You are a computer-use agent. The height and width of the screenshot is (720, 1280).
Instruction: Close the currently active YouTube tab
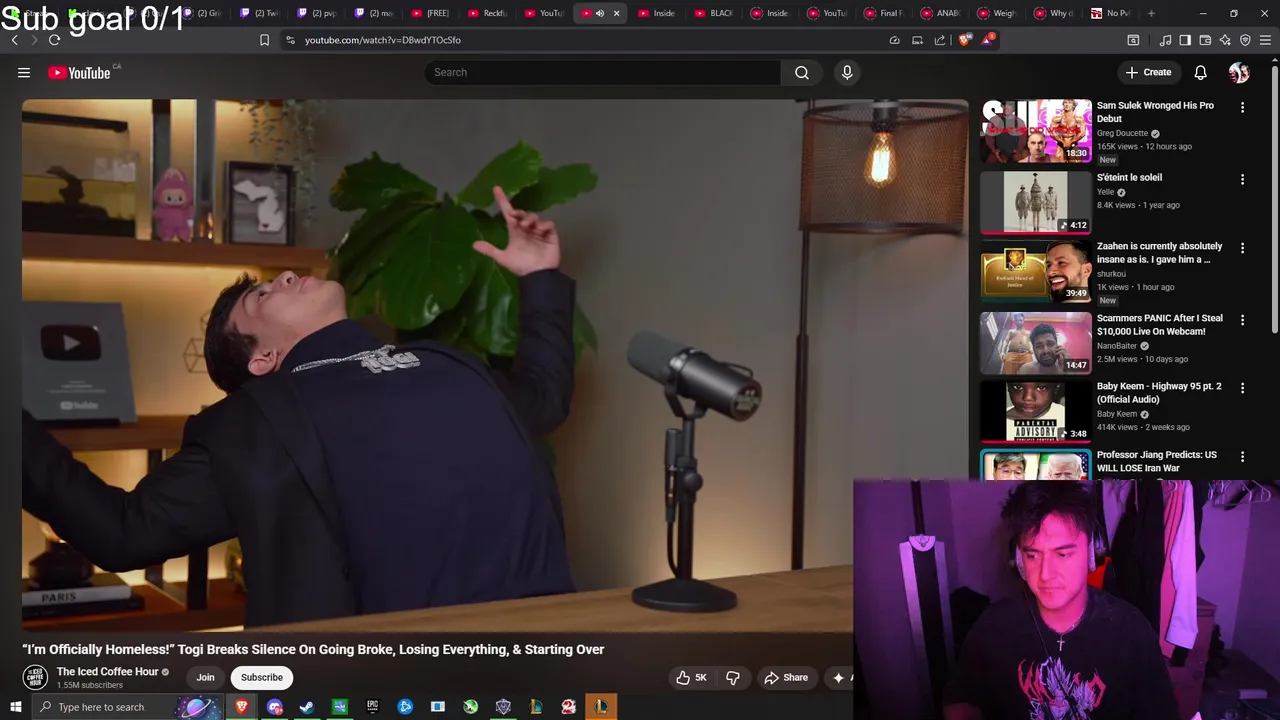point(616,13)
